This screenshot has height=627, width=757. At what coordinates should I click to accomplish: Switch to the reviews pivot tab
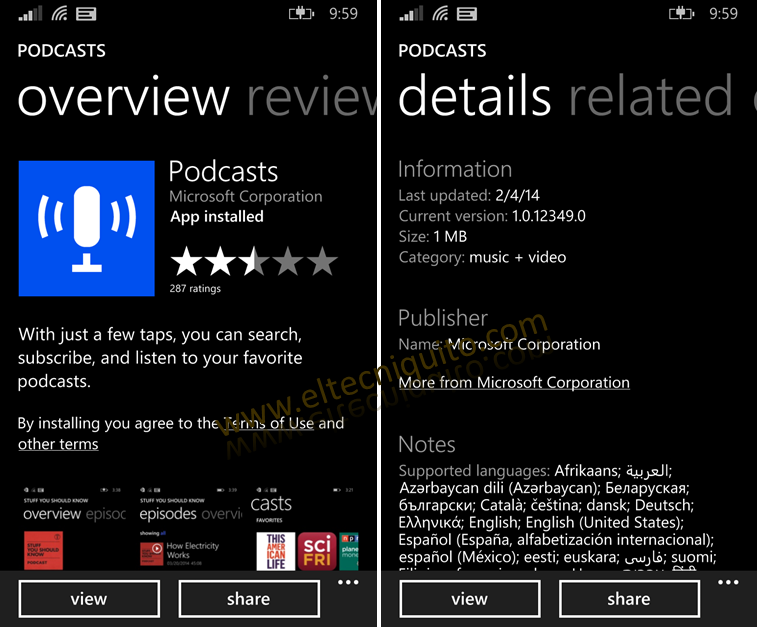pyautogui.click(x=312, y=98)
